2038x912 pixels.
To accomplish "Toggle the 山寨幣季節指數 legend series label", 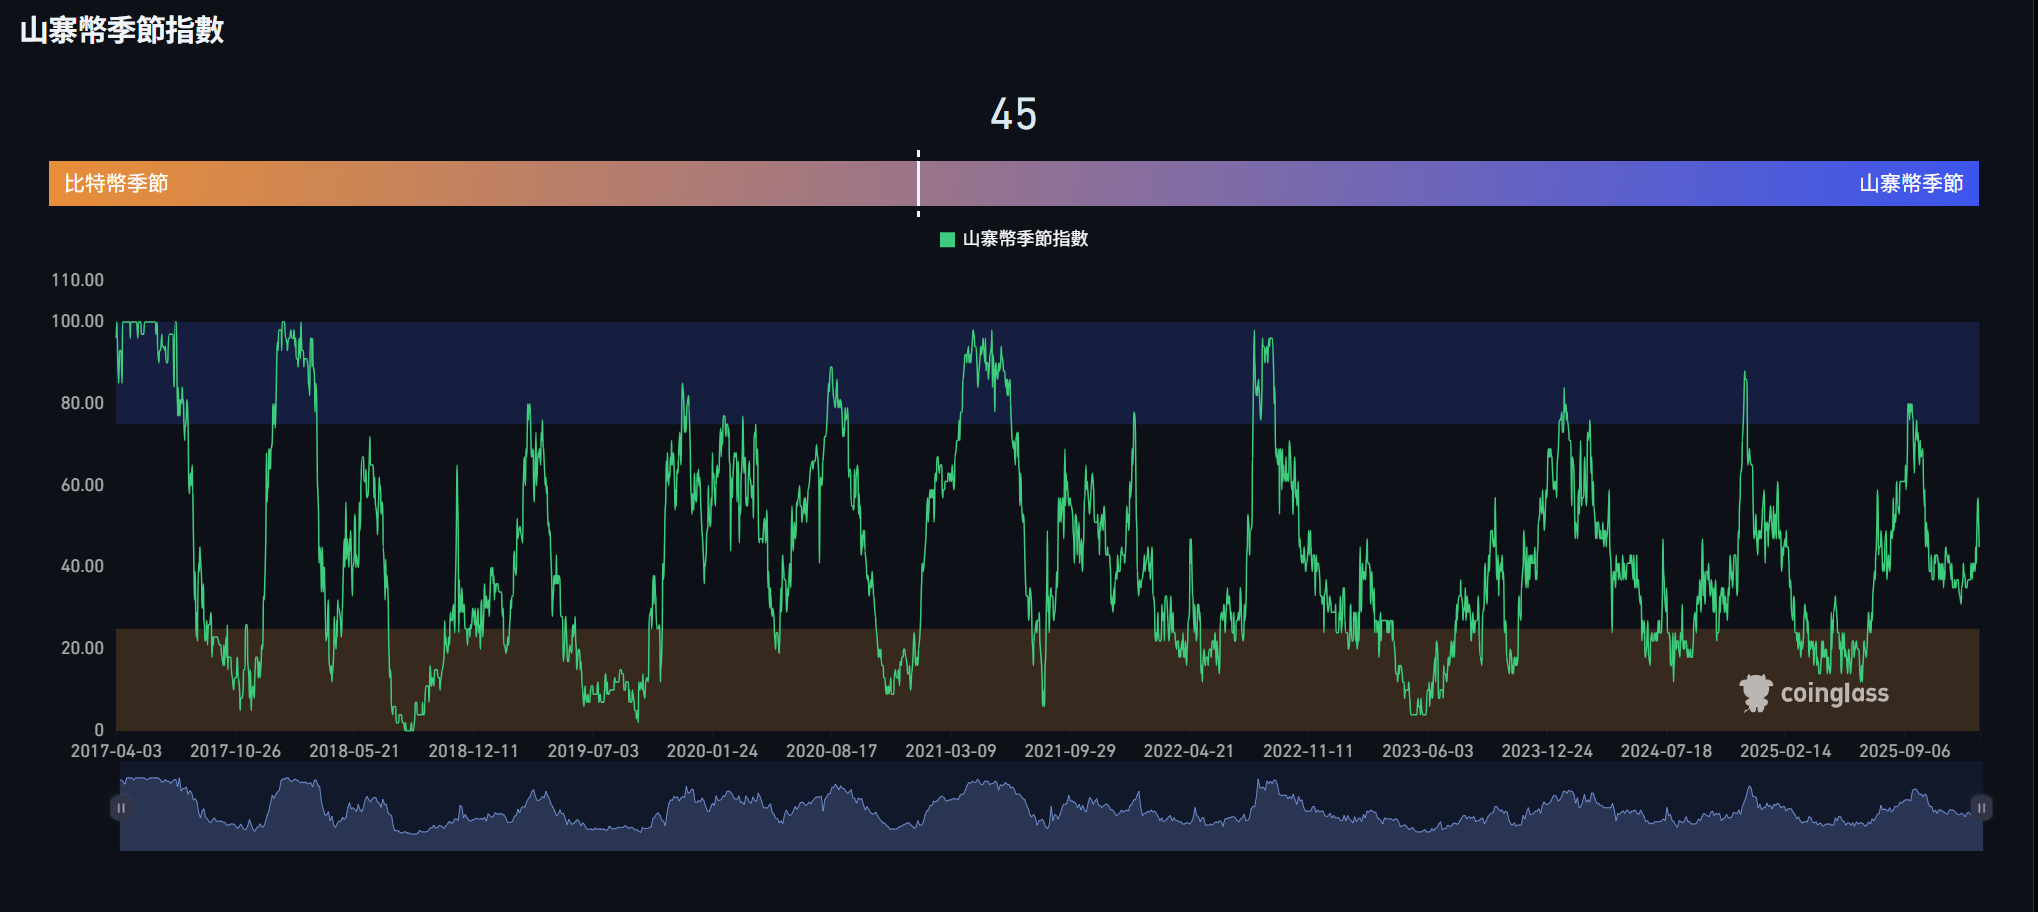I will point(1025,239).
